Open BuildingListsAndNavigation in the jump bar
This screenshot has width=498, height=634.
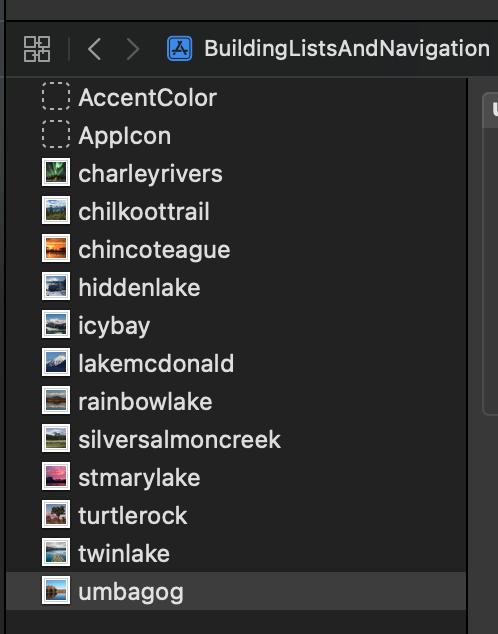tap(347, 49)
